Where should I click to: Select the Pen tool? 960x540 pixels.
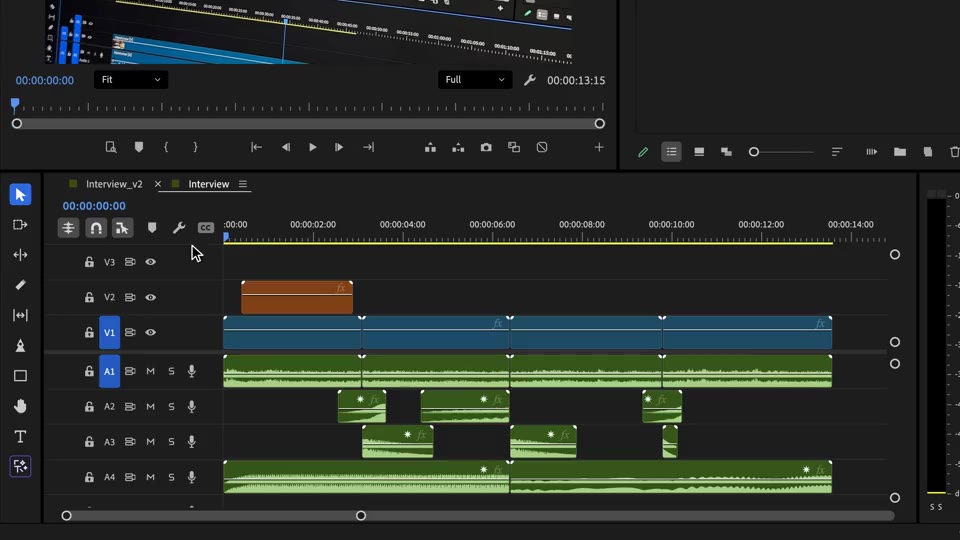[x=20, y=345]
